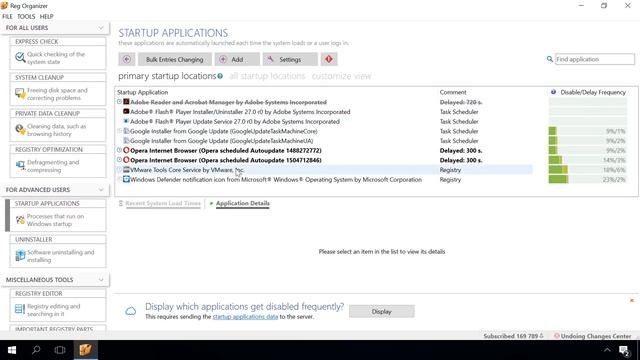Click the Comment column header
This screenshot has height=360, width=640.
(x=453, y=92)
